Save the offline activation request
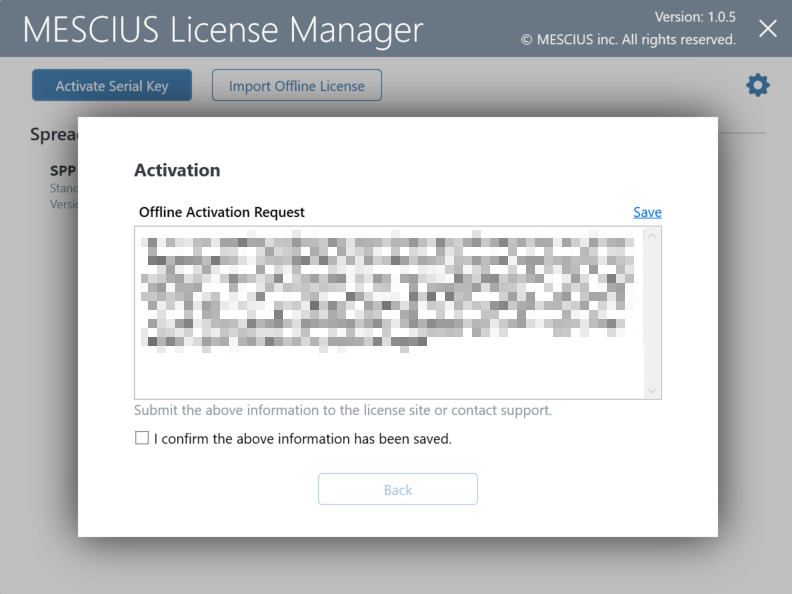792x594 pixels. point(647,212)
